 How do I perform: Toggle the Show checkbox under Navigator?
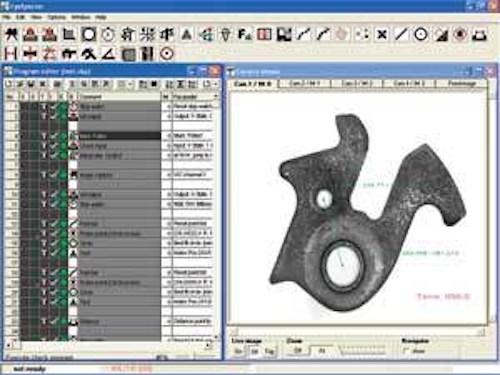pos(406,350)
